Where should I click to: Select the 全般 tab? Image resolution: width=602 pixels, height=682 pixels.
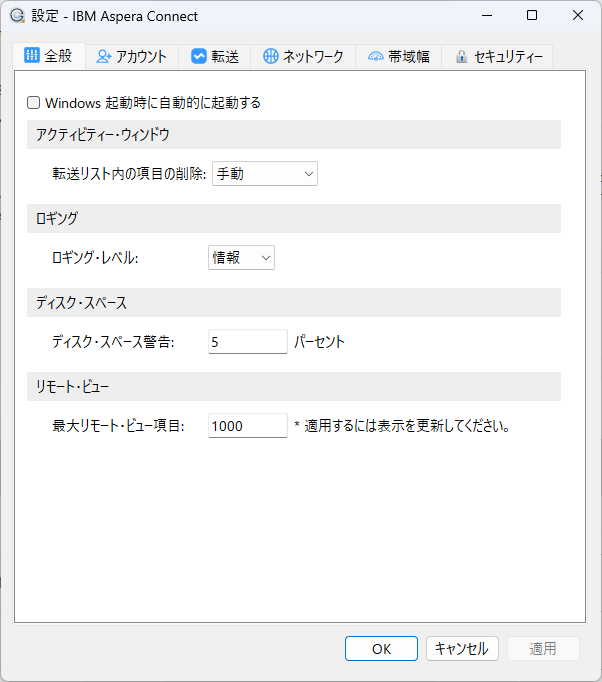click(49, 56)
